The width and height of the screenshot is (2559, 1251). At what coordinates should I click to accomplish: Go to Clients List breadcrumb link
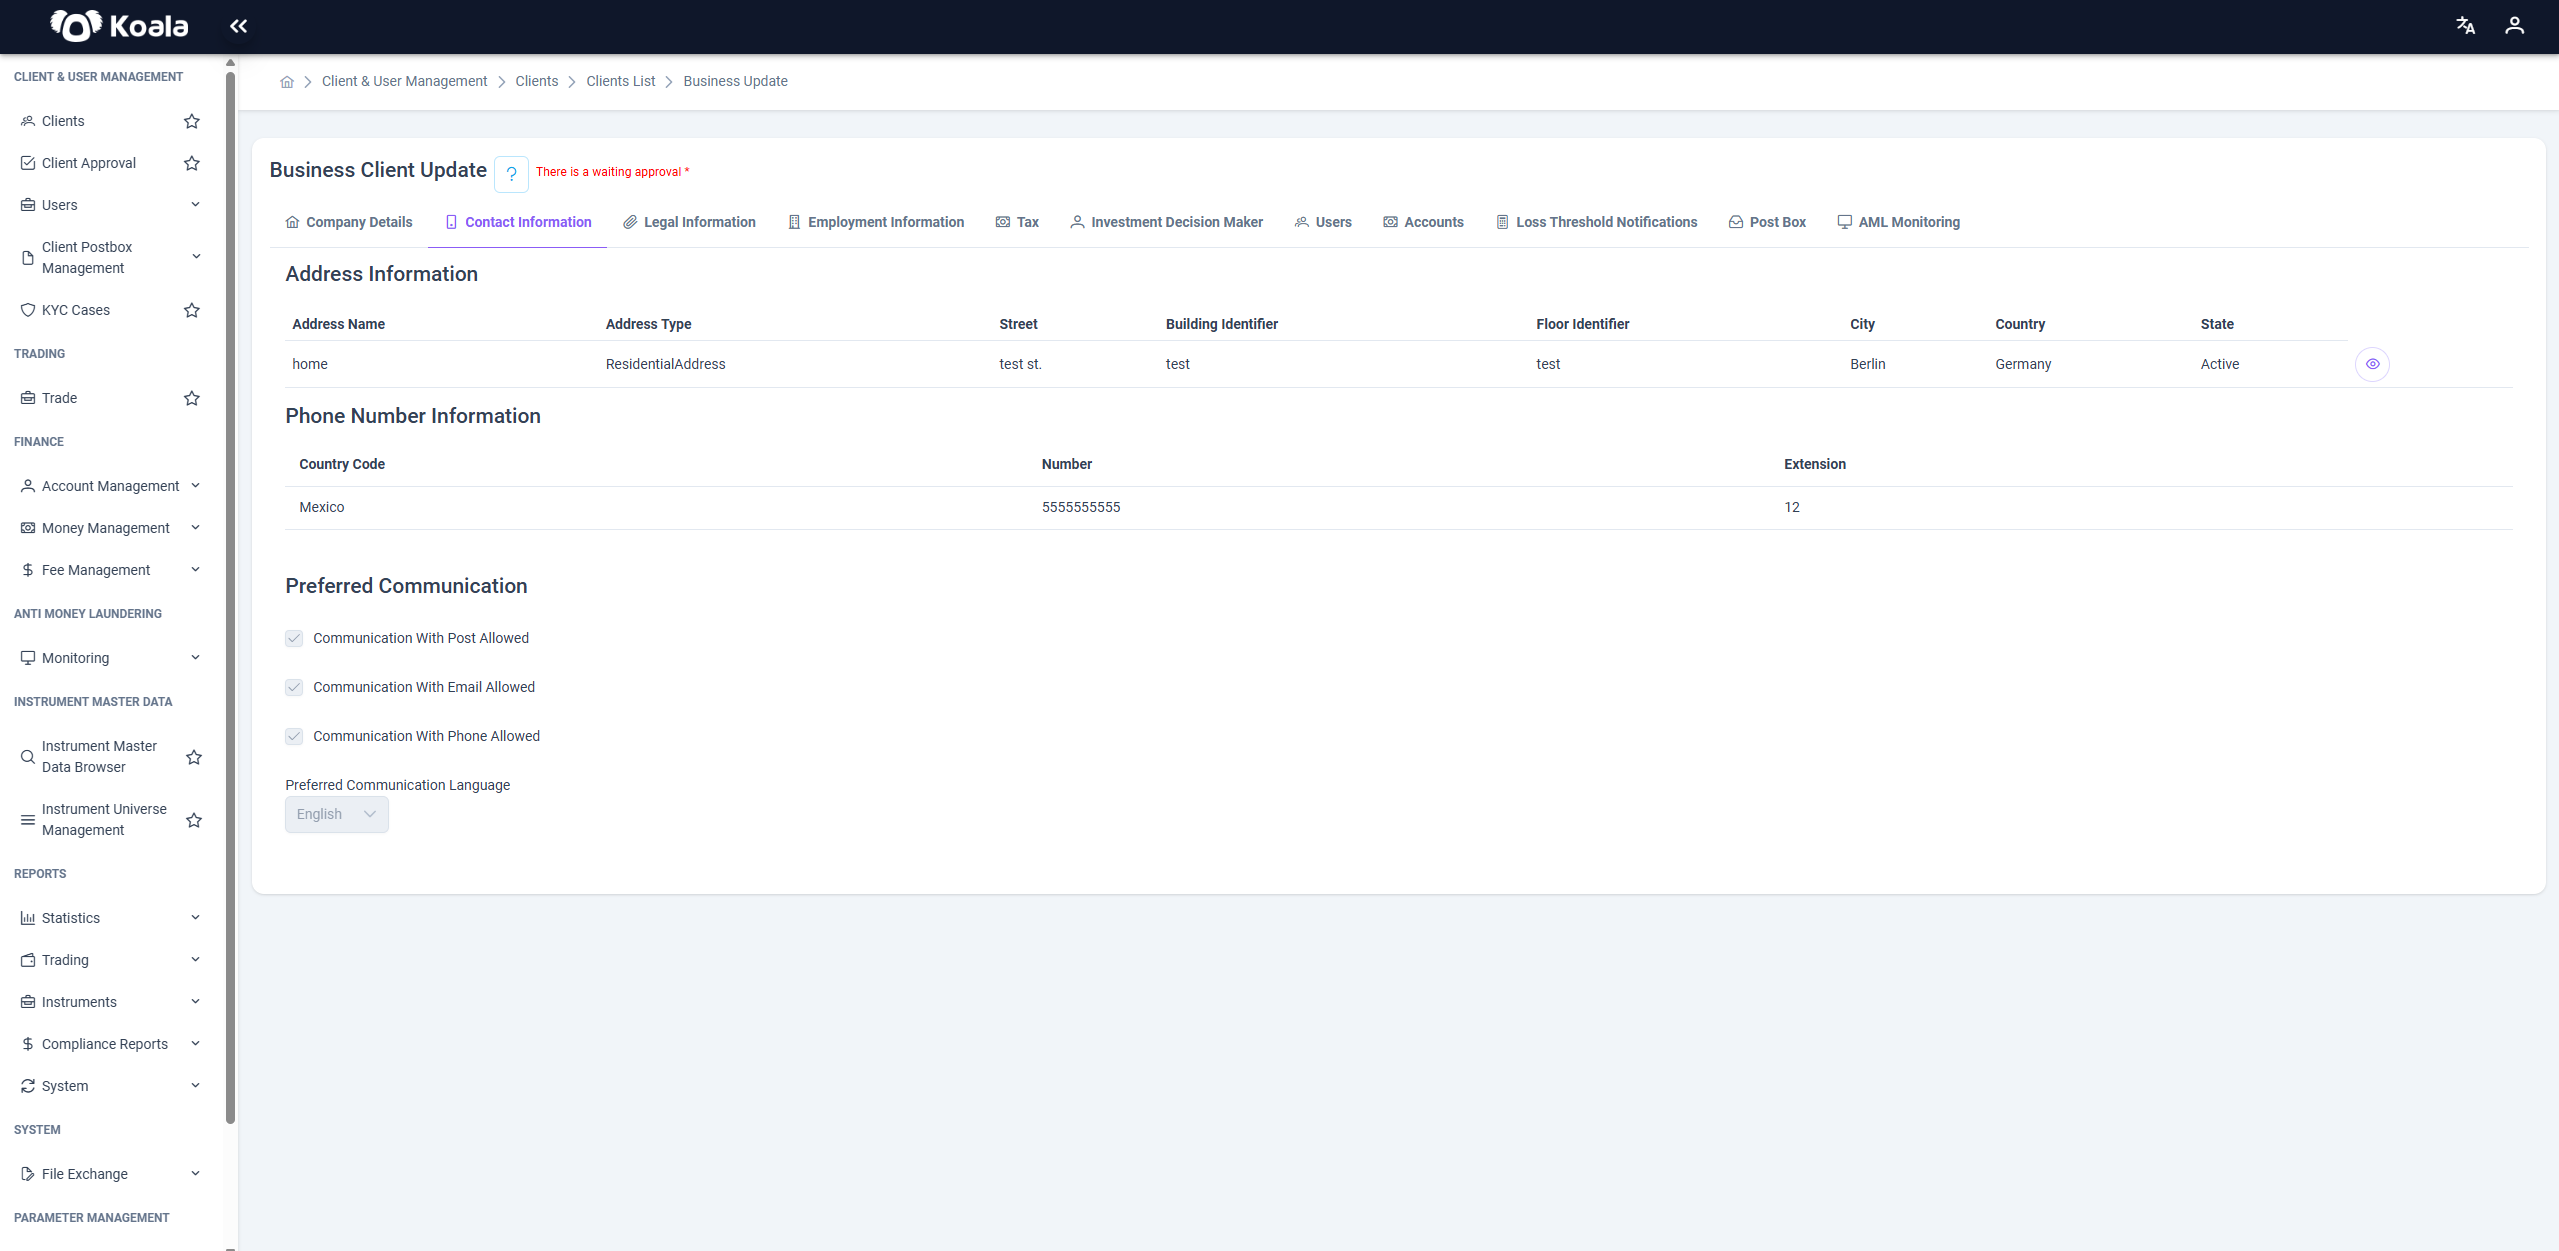point(621,82)
